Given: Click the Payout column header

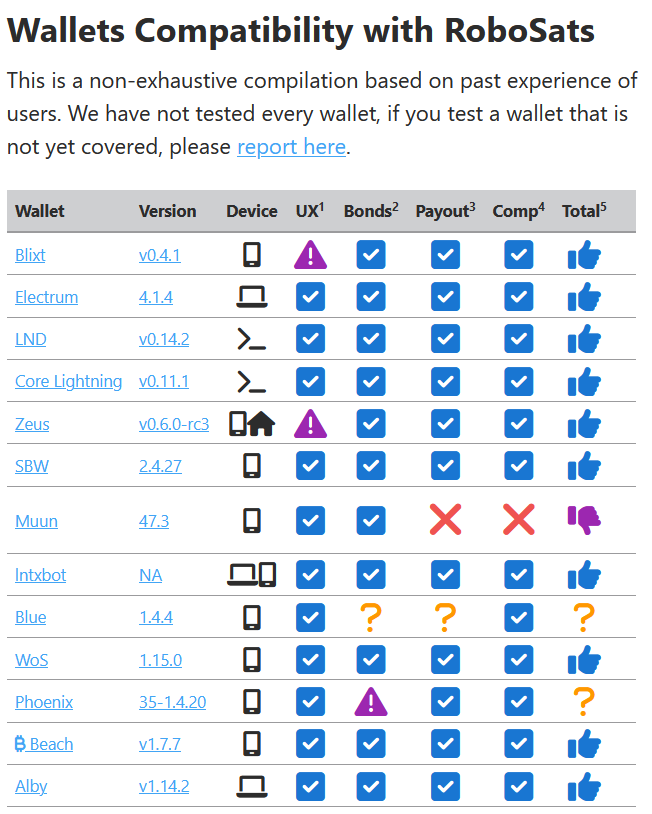Looking at the screenshot, I should (x=445, y=211).
